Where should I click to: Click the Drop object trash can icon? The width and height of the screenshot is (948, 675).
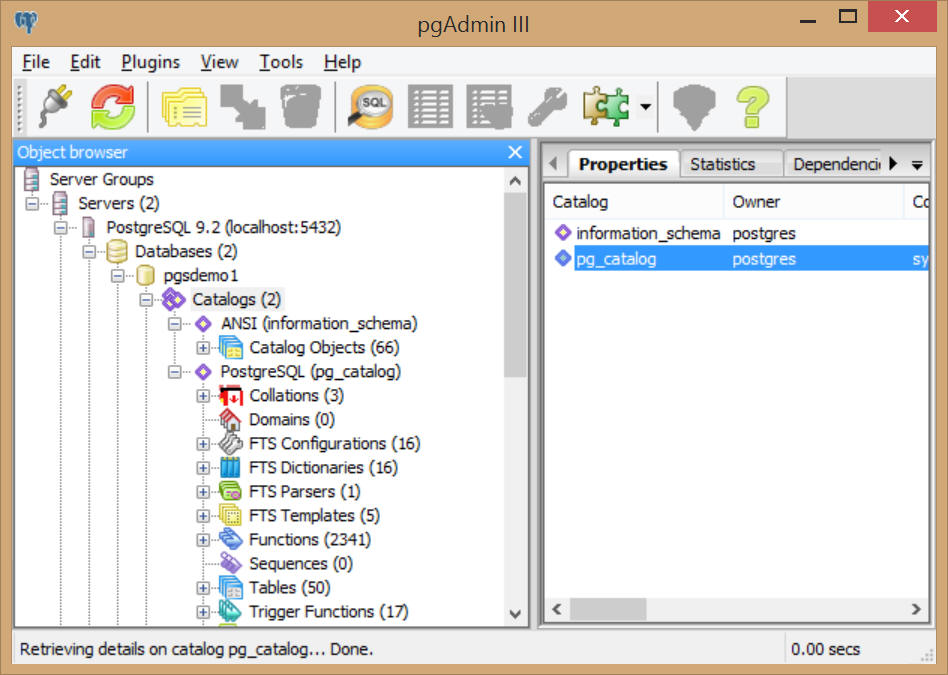click(x=300, y=106)
